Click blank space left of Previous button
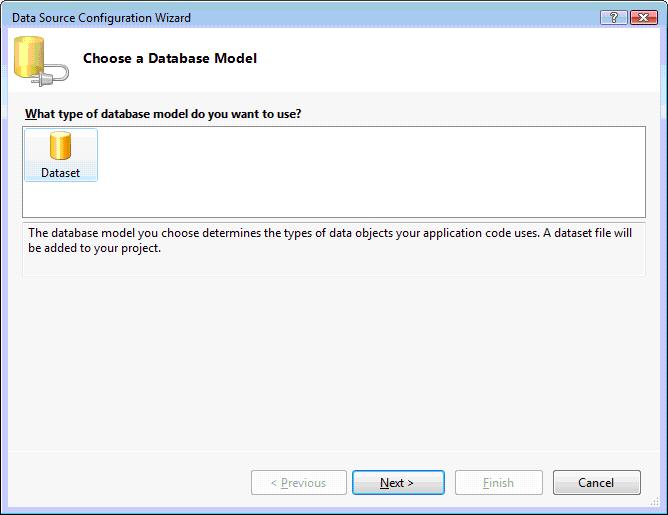 click(130, 483)
